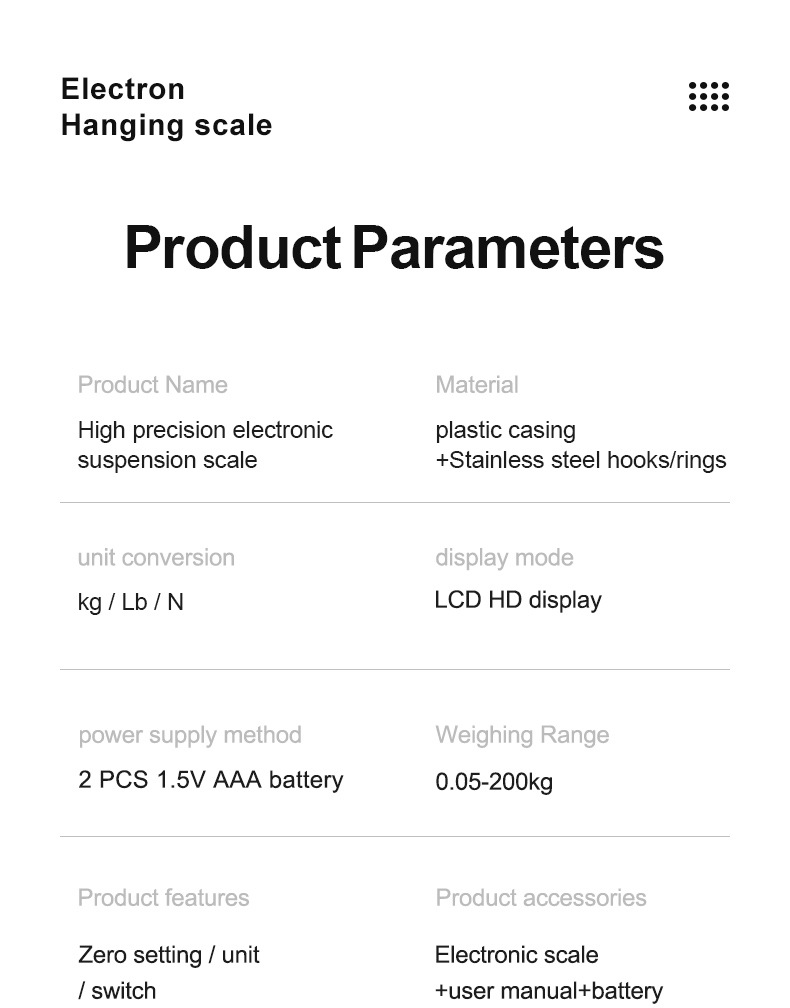Click the "Product Parameters" title
The height and width of the screenshot is (1008, 790).
tap(394, 247)
